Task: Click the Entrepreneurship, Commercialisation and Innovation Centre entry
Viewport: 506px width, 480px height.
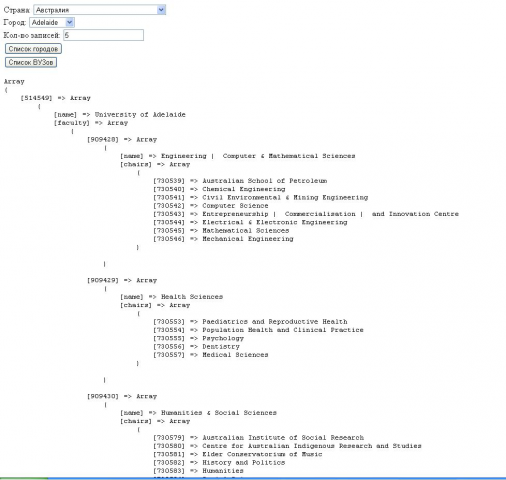Action: 306,214
